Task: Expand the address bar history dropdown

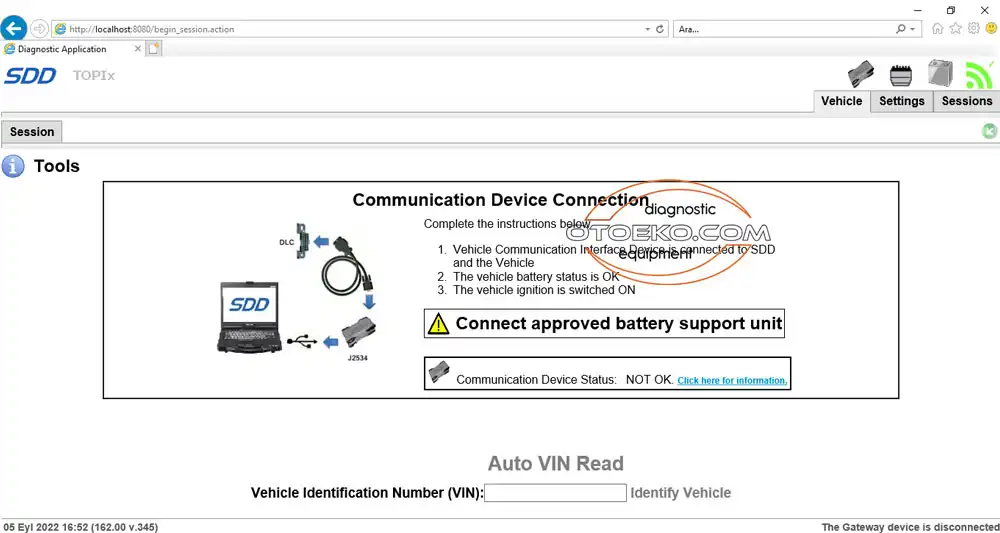Action: [647, 29]
